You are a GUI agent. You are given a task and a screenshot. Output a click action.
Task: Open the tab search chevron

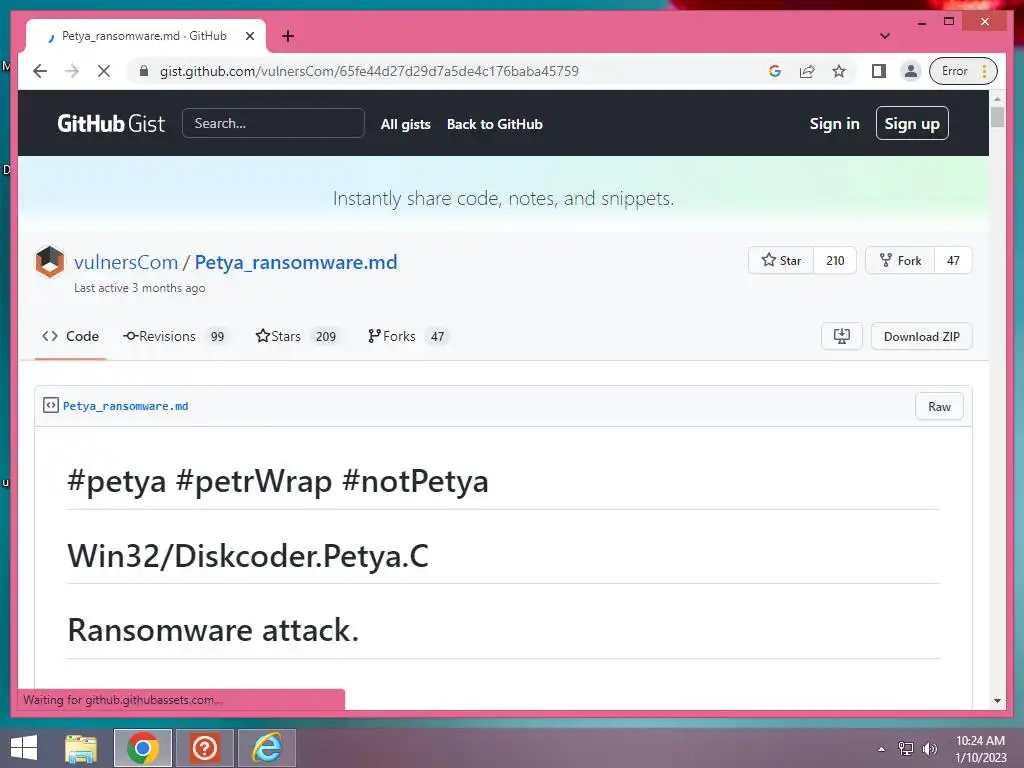pyautogui.click(x=885, y=36)
